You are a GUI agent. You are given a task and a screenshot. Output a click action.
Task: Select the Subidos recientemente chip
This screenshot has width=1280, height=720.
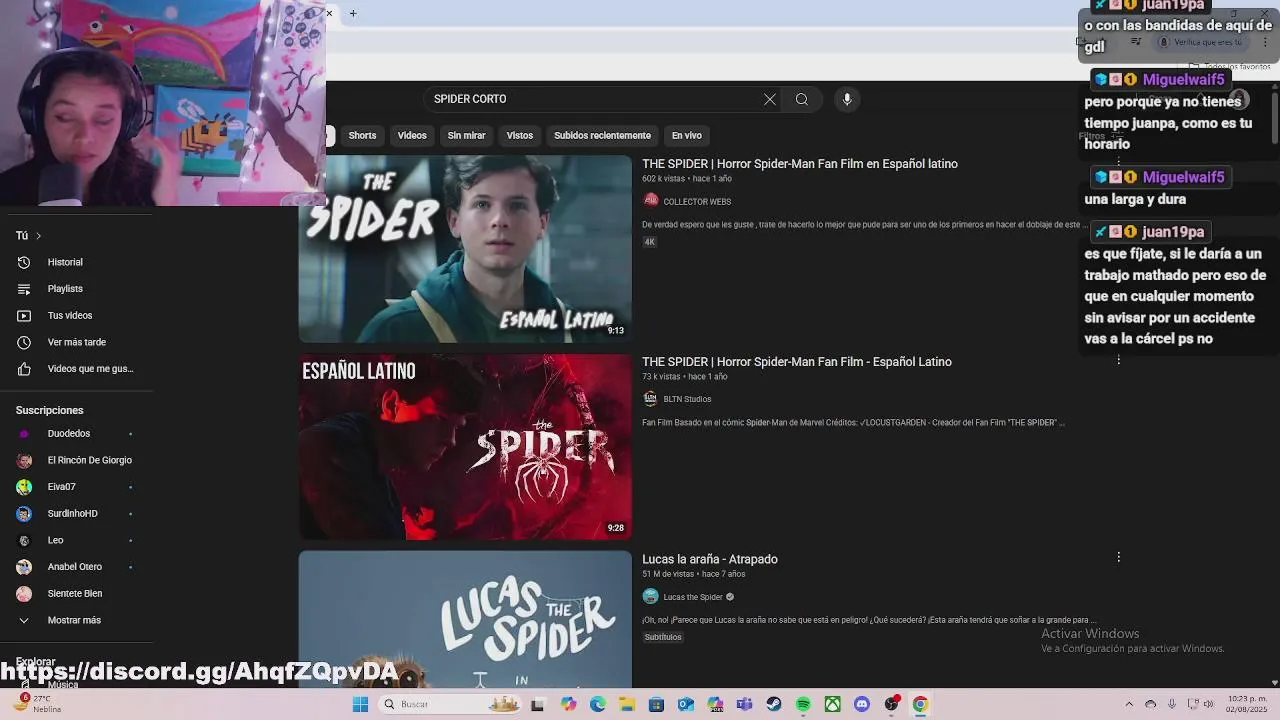click(602, 135)
